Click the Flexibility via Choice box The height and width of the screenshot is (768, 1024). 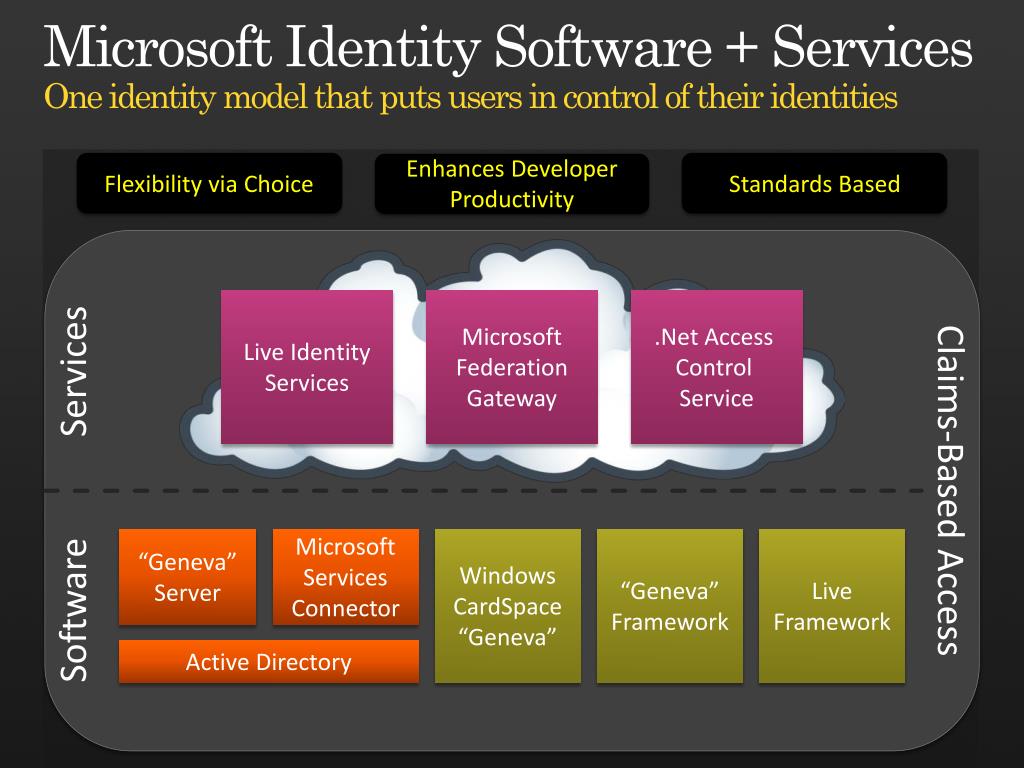point(209,183)
